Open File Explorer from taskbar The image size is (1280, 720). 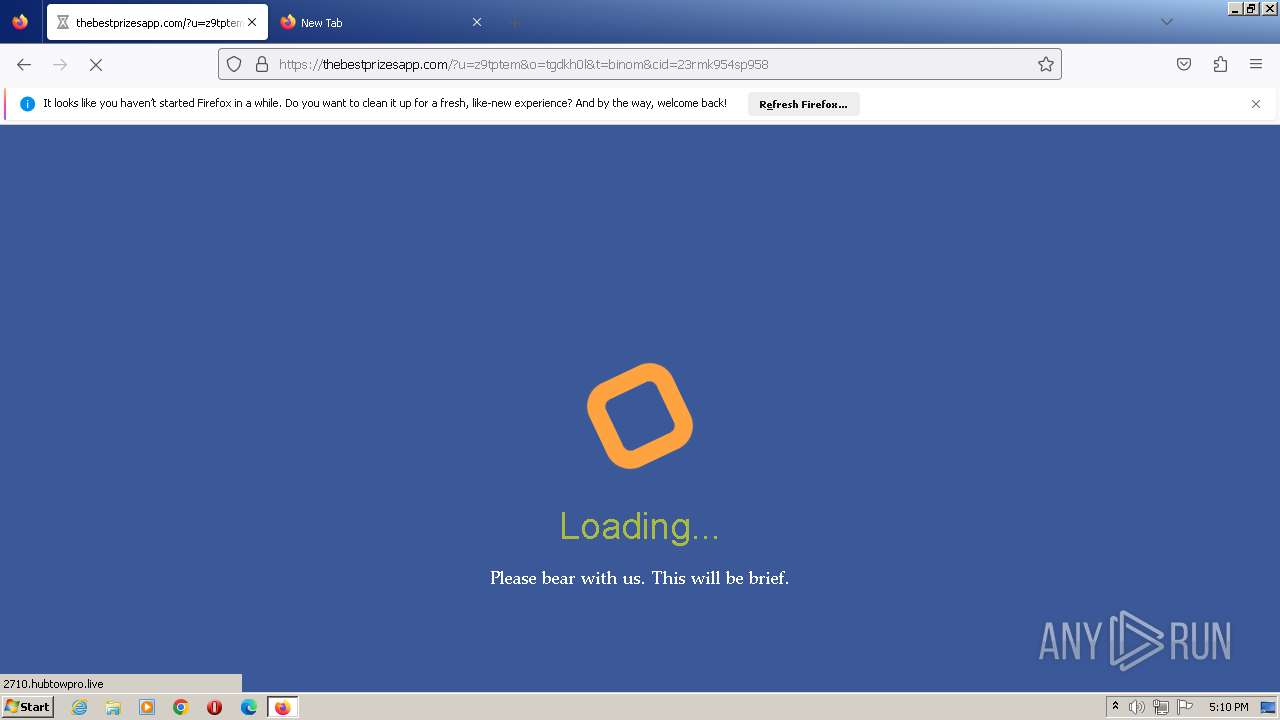pos(113,707)
